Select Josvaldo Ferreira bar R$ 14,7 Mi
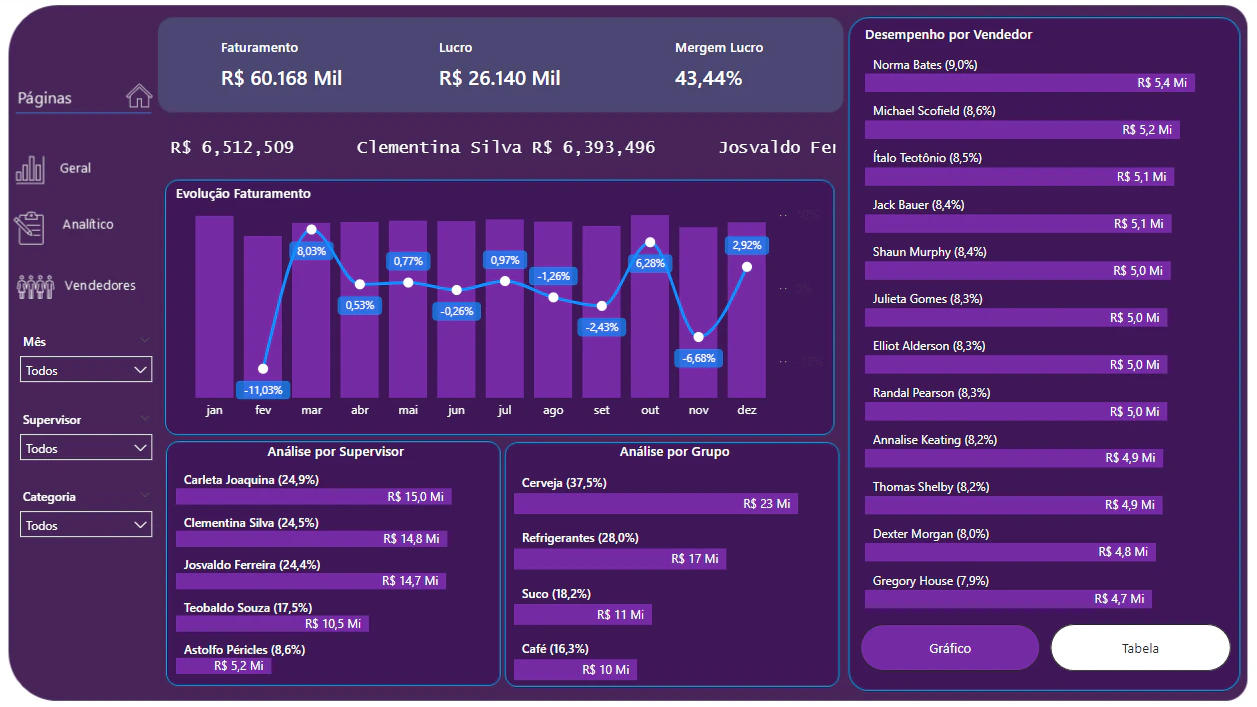The width and height of the screenshot is (1257, 707). 311,580
